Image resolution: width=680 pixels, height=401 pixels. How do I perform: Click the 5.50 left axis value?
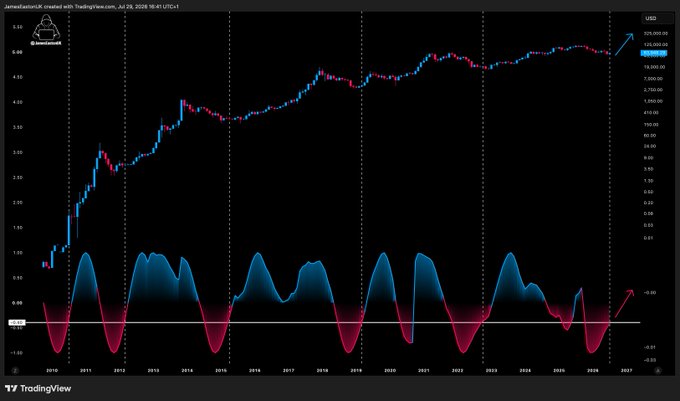[x=17, y=27]
